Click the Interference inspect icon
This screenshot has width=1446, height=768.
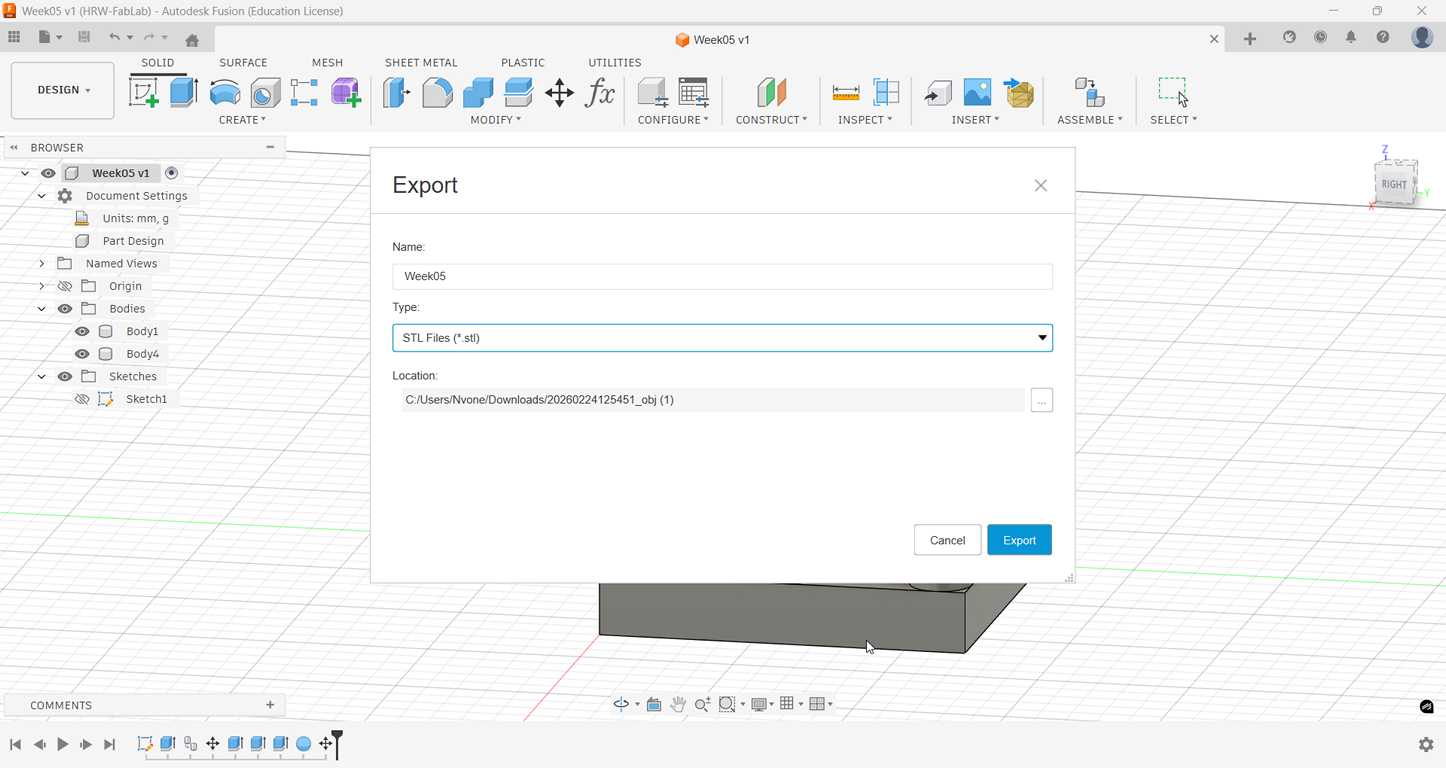(886, 93)
